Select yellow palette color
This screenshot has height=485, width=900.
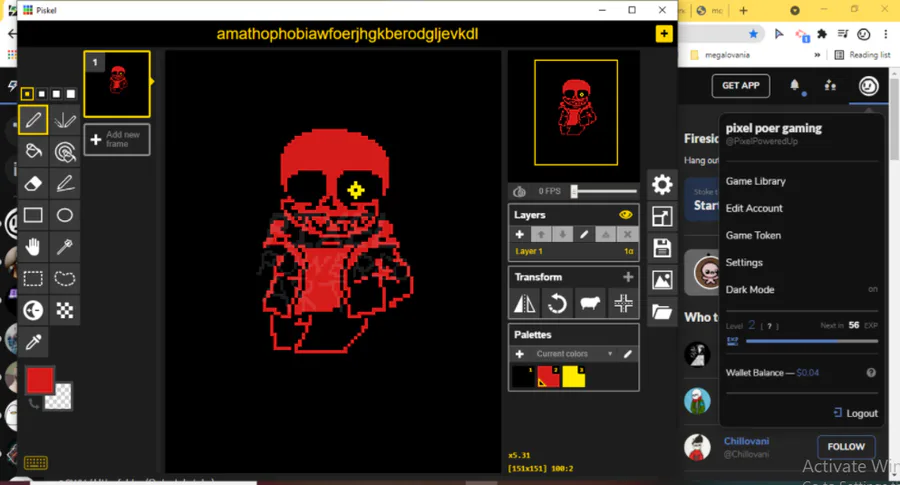click(x=573, y=377)
